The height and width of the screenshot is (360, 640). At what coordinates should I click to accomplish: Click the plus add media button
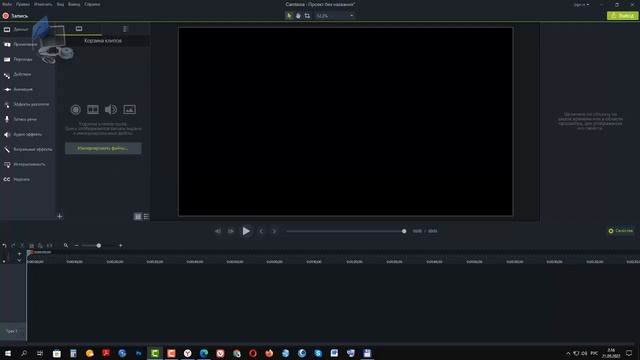(x=60, y=216)
